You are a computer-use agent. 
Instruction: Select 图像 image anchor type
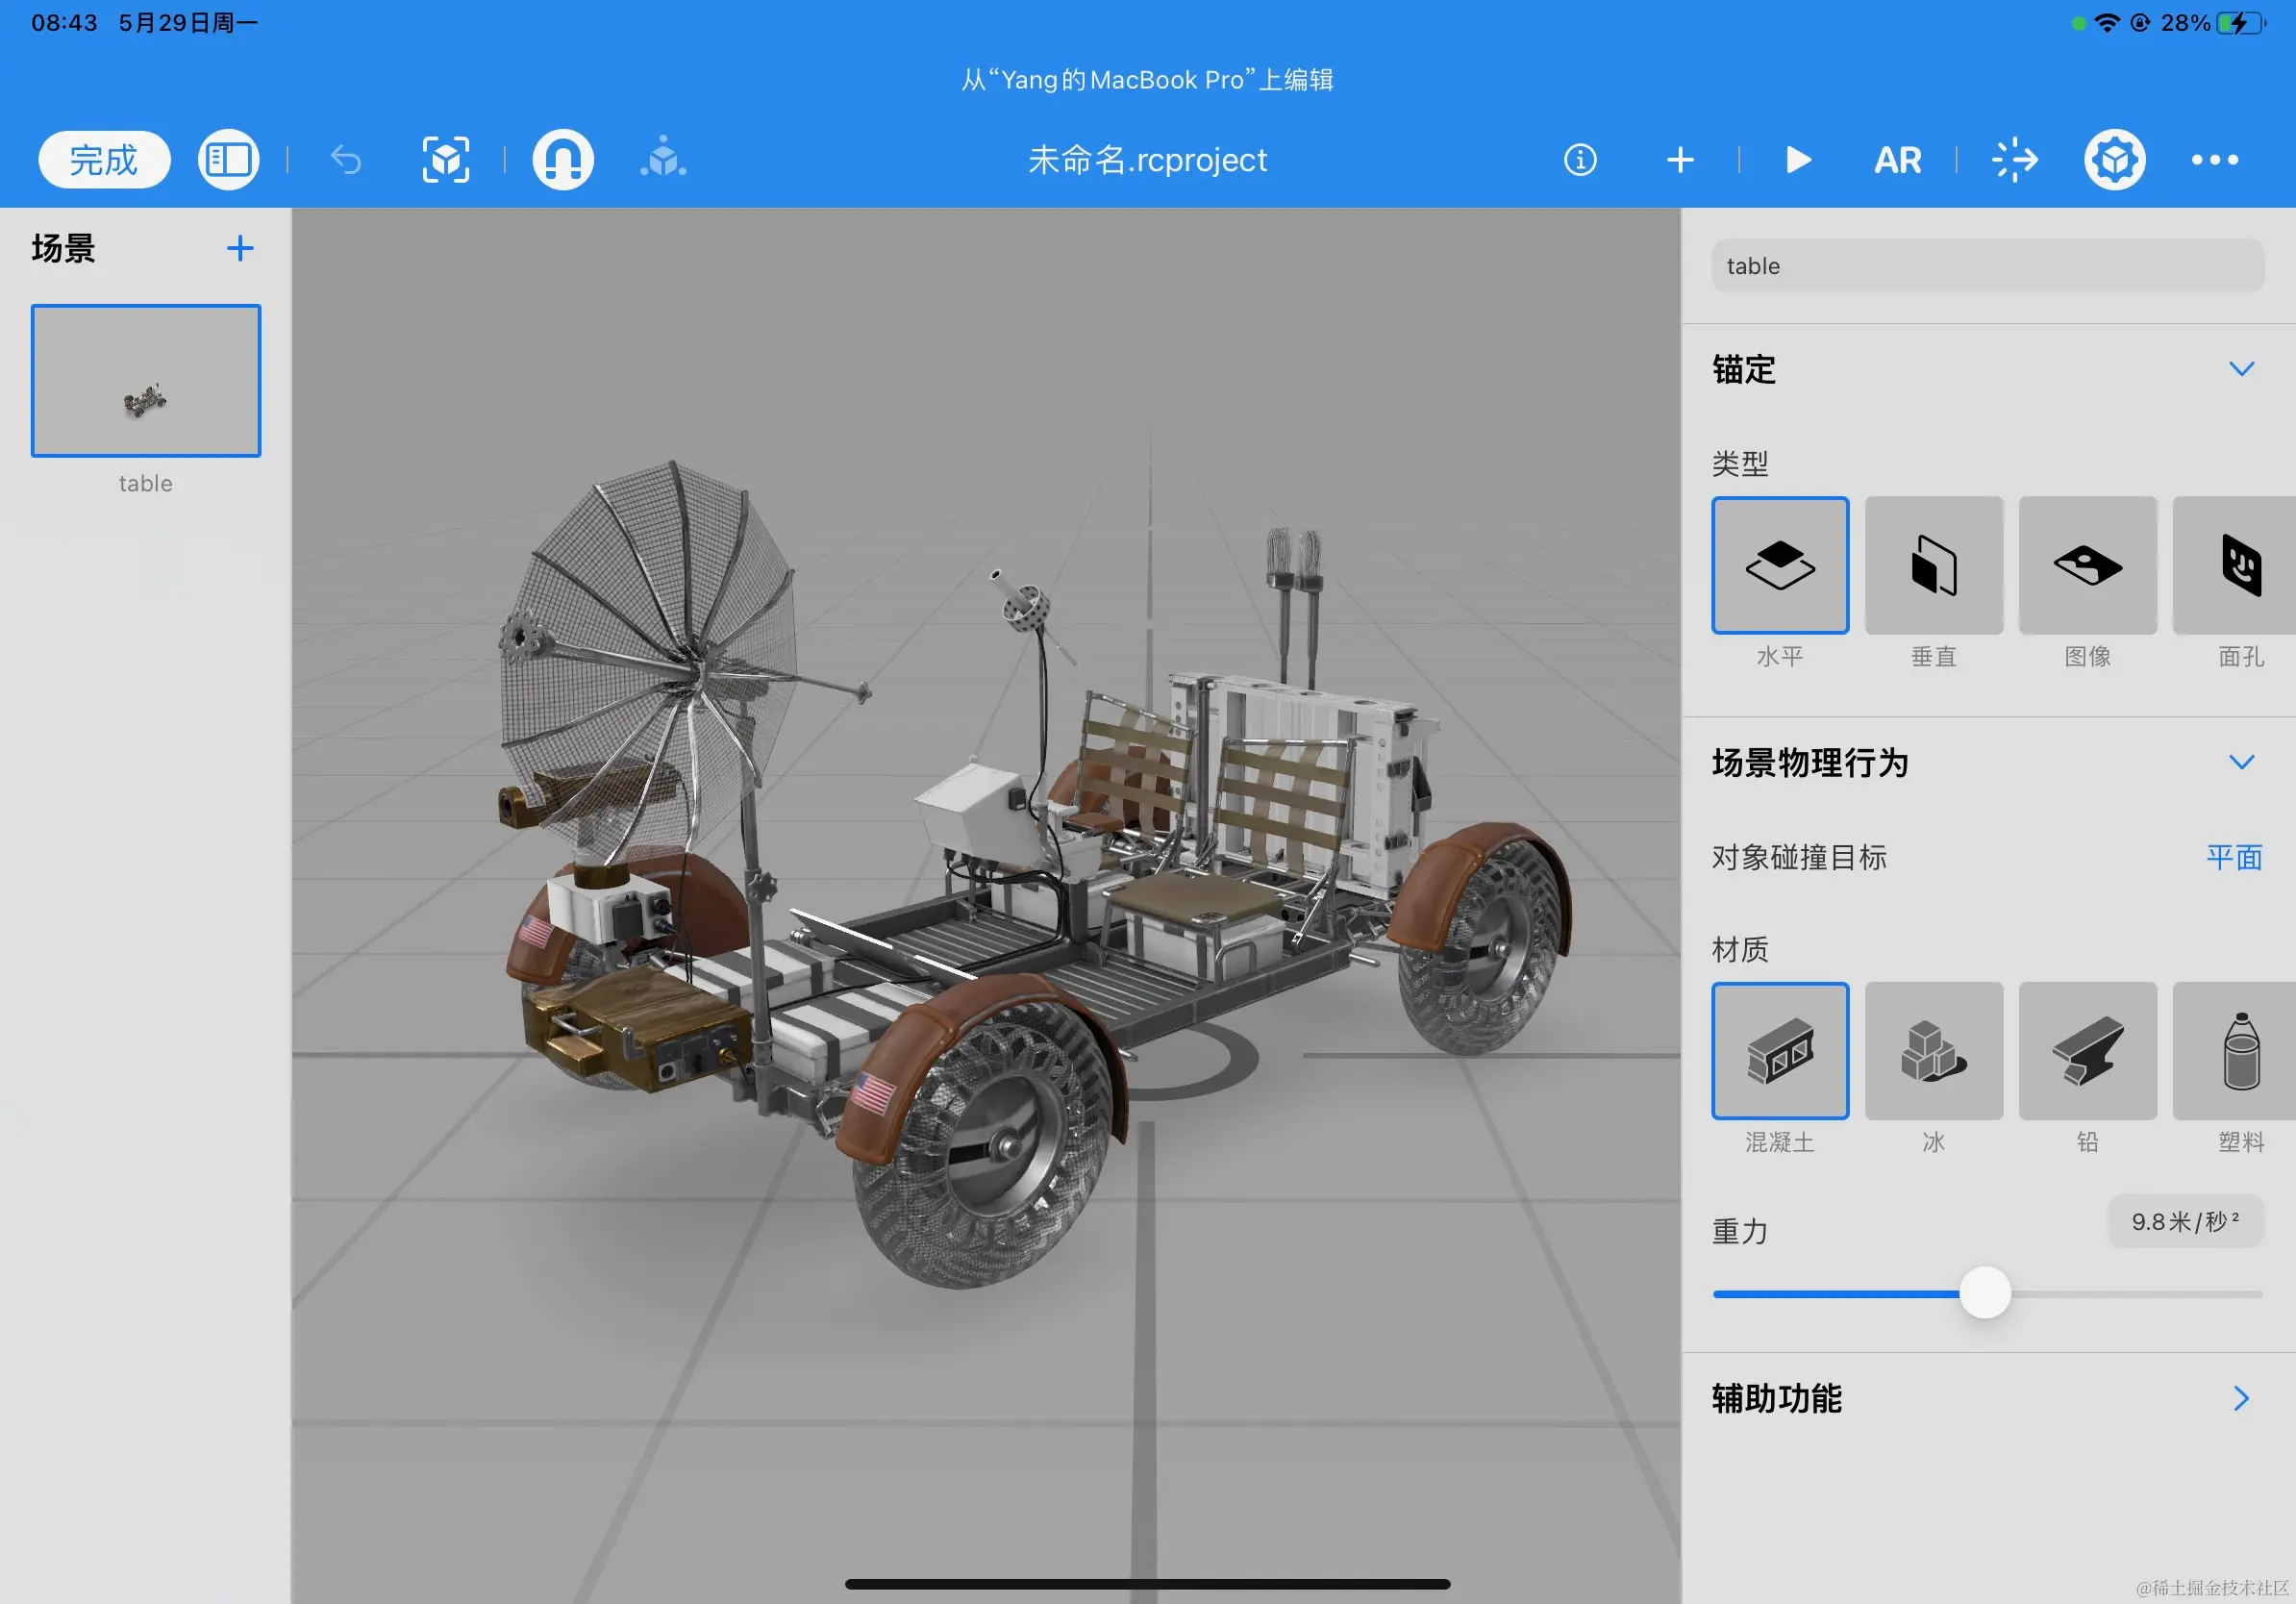[2087, 566]
